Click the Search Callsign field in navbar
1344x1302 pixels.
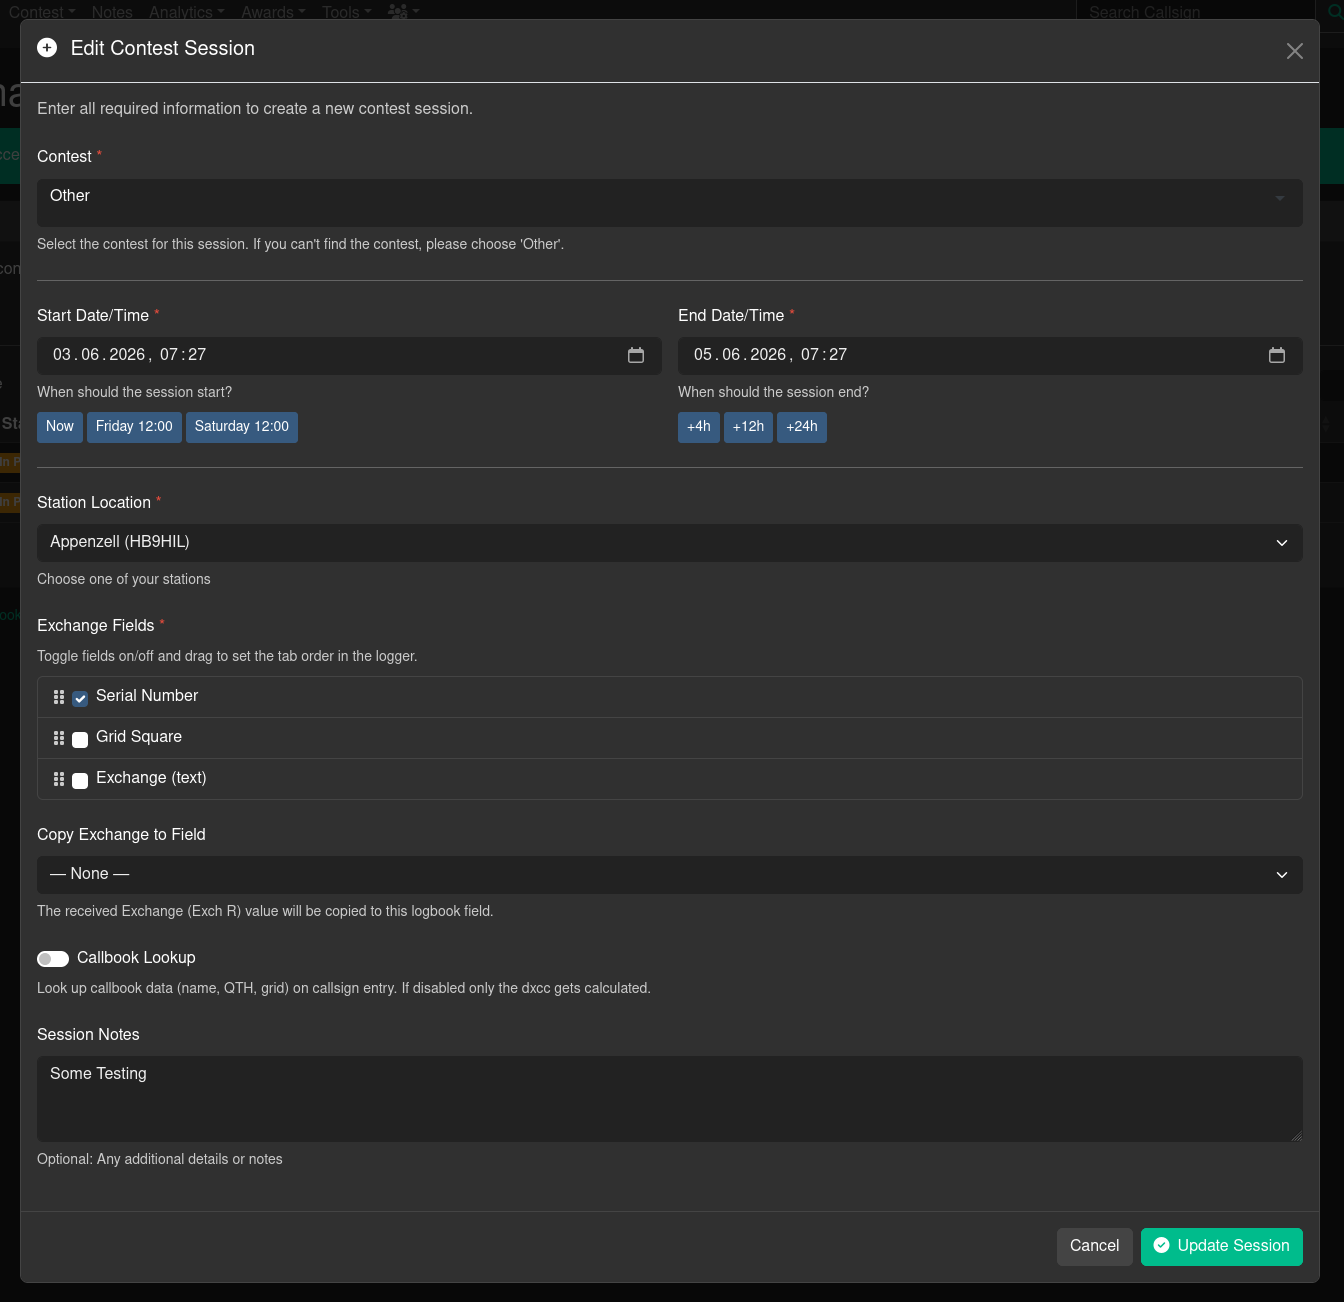[x=1195, y=12]
